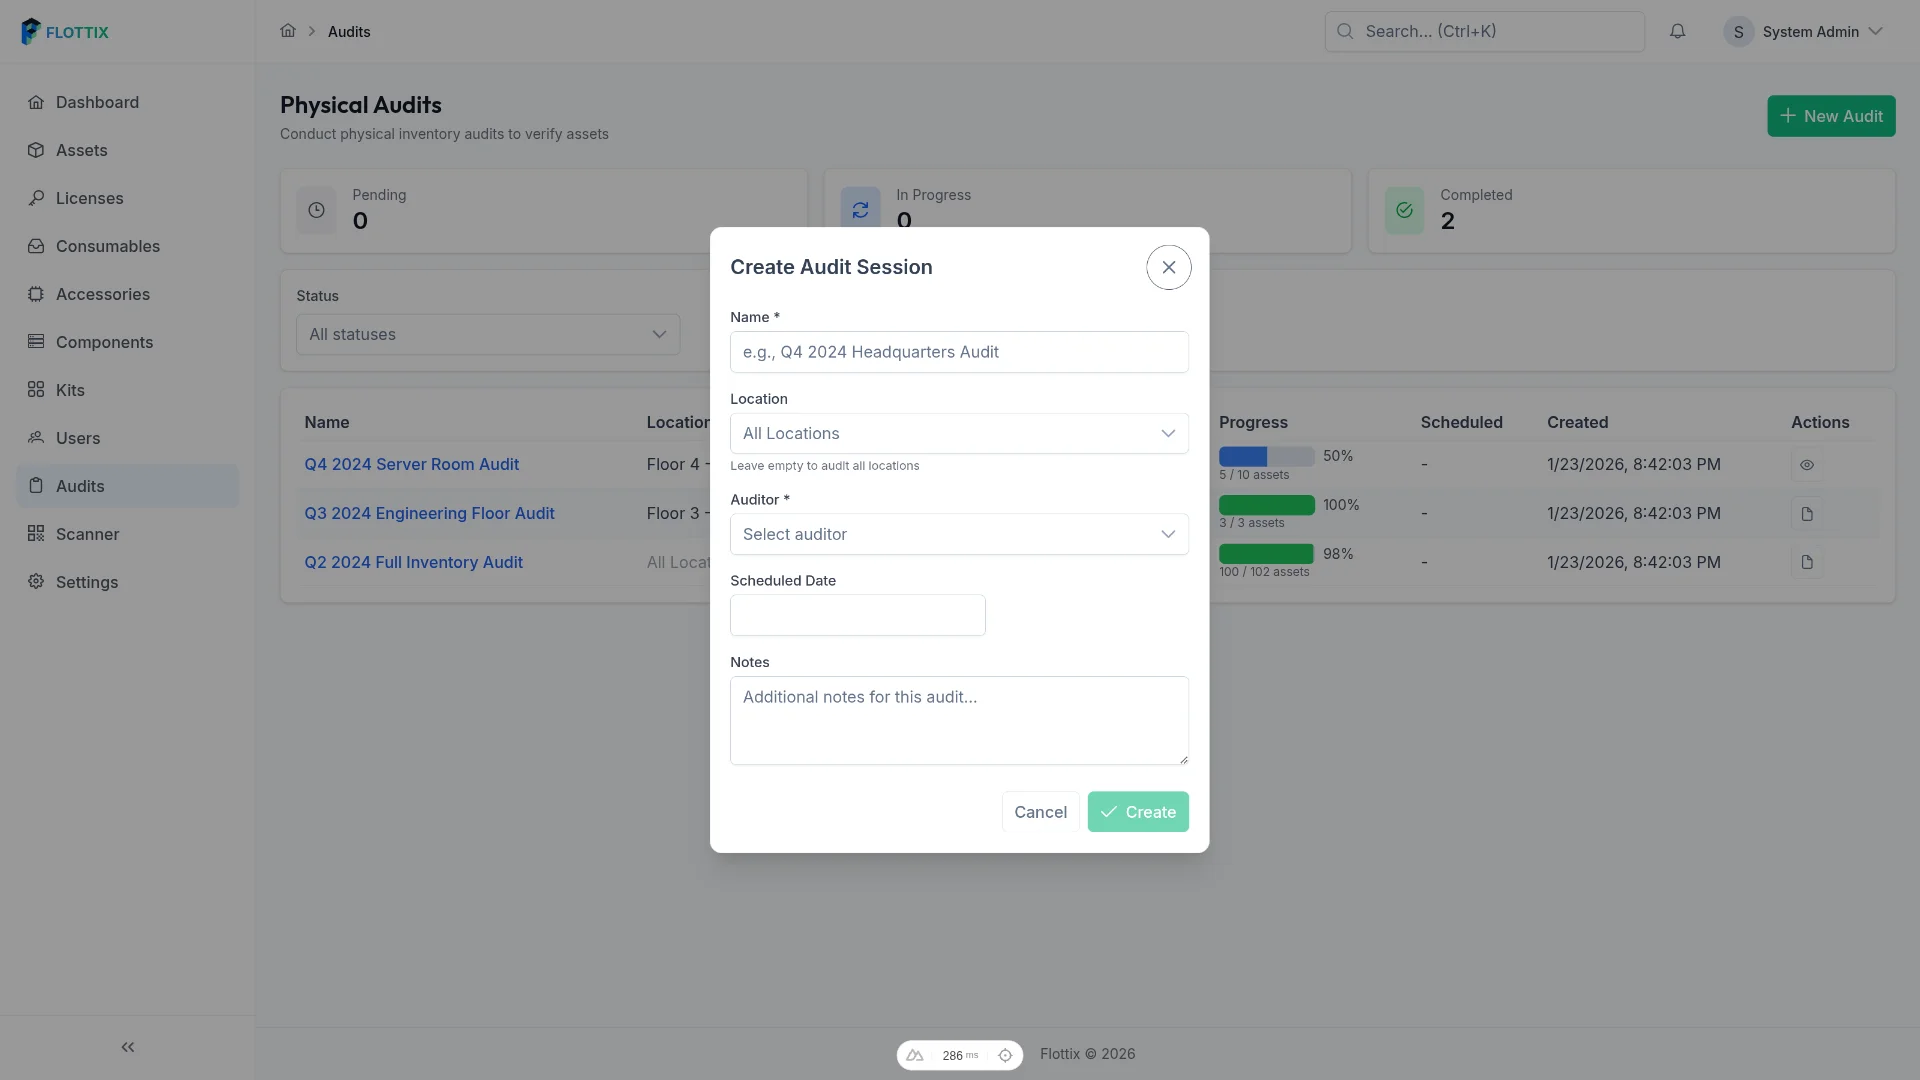Open the Select auditor dropdown

tap(959, 534)
